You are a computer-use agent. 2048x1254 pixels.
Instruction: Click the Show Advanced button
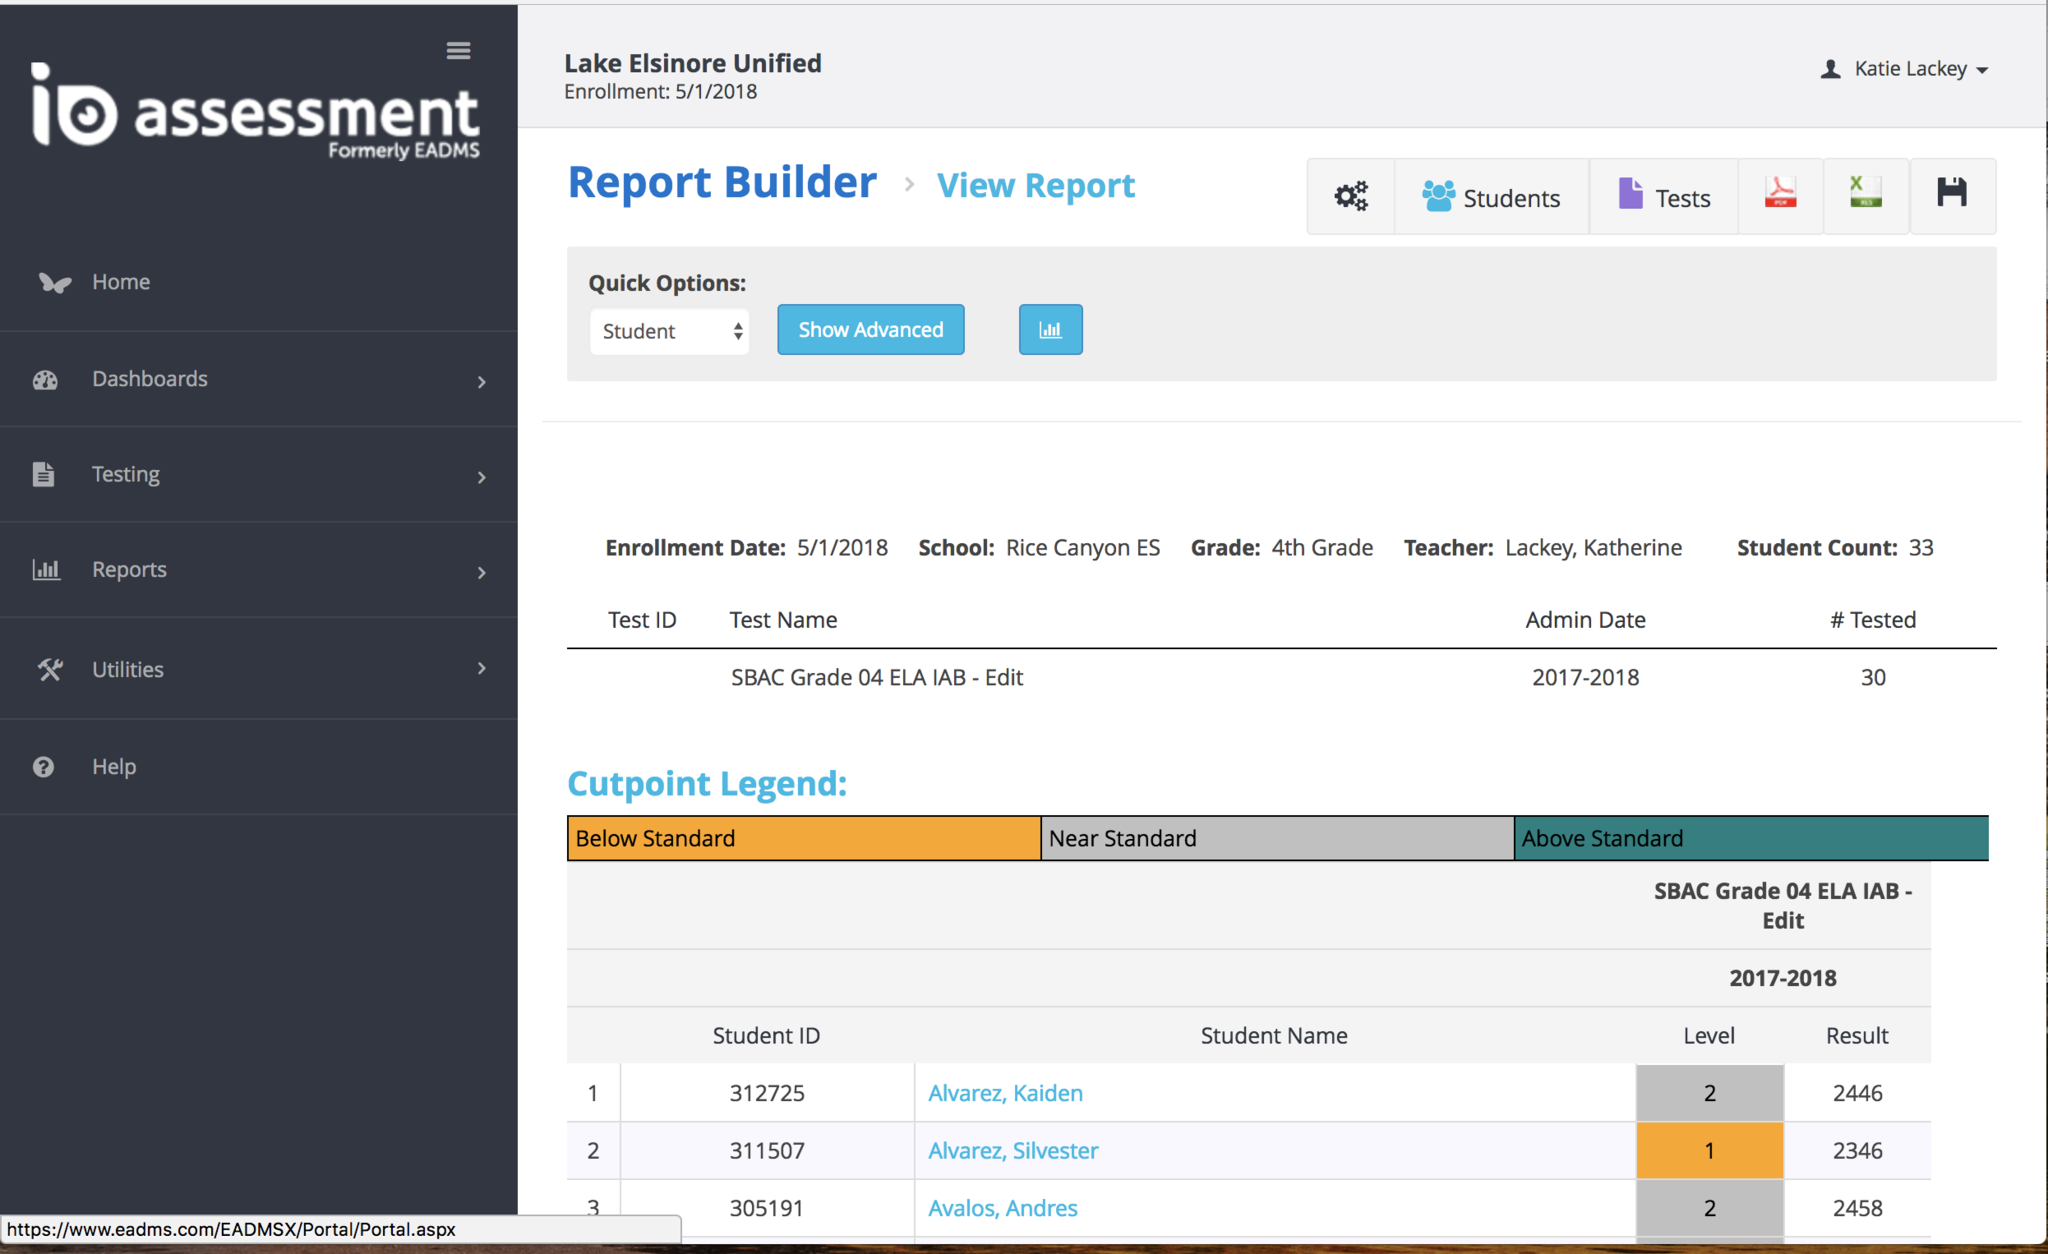click(870, 330)
